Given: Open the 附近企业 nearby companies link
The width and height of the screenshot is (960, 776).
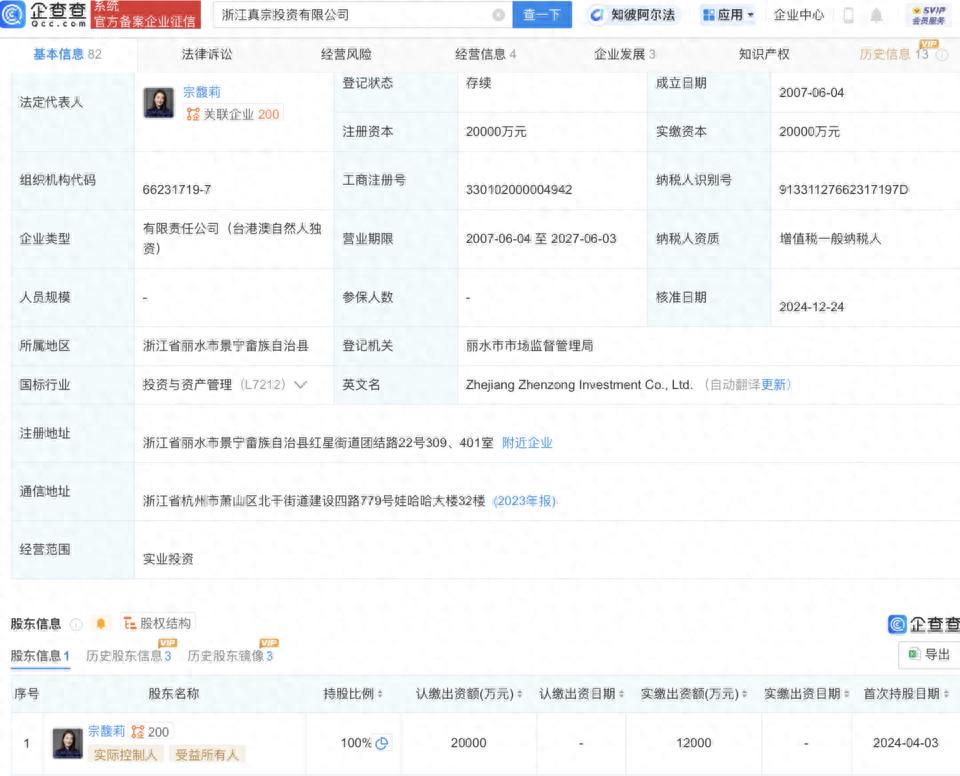Looking at the screenshot, I should (x=527, y=443).
